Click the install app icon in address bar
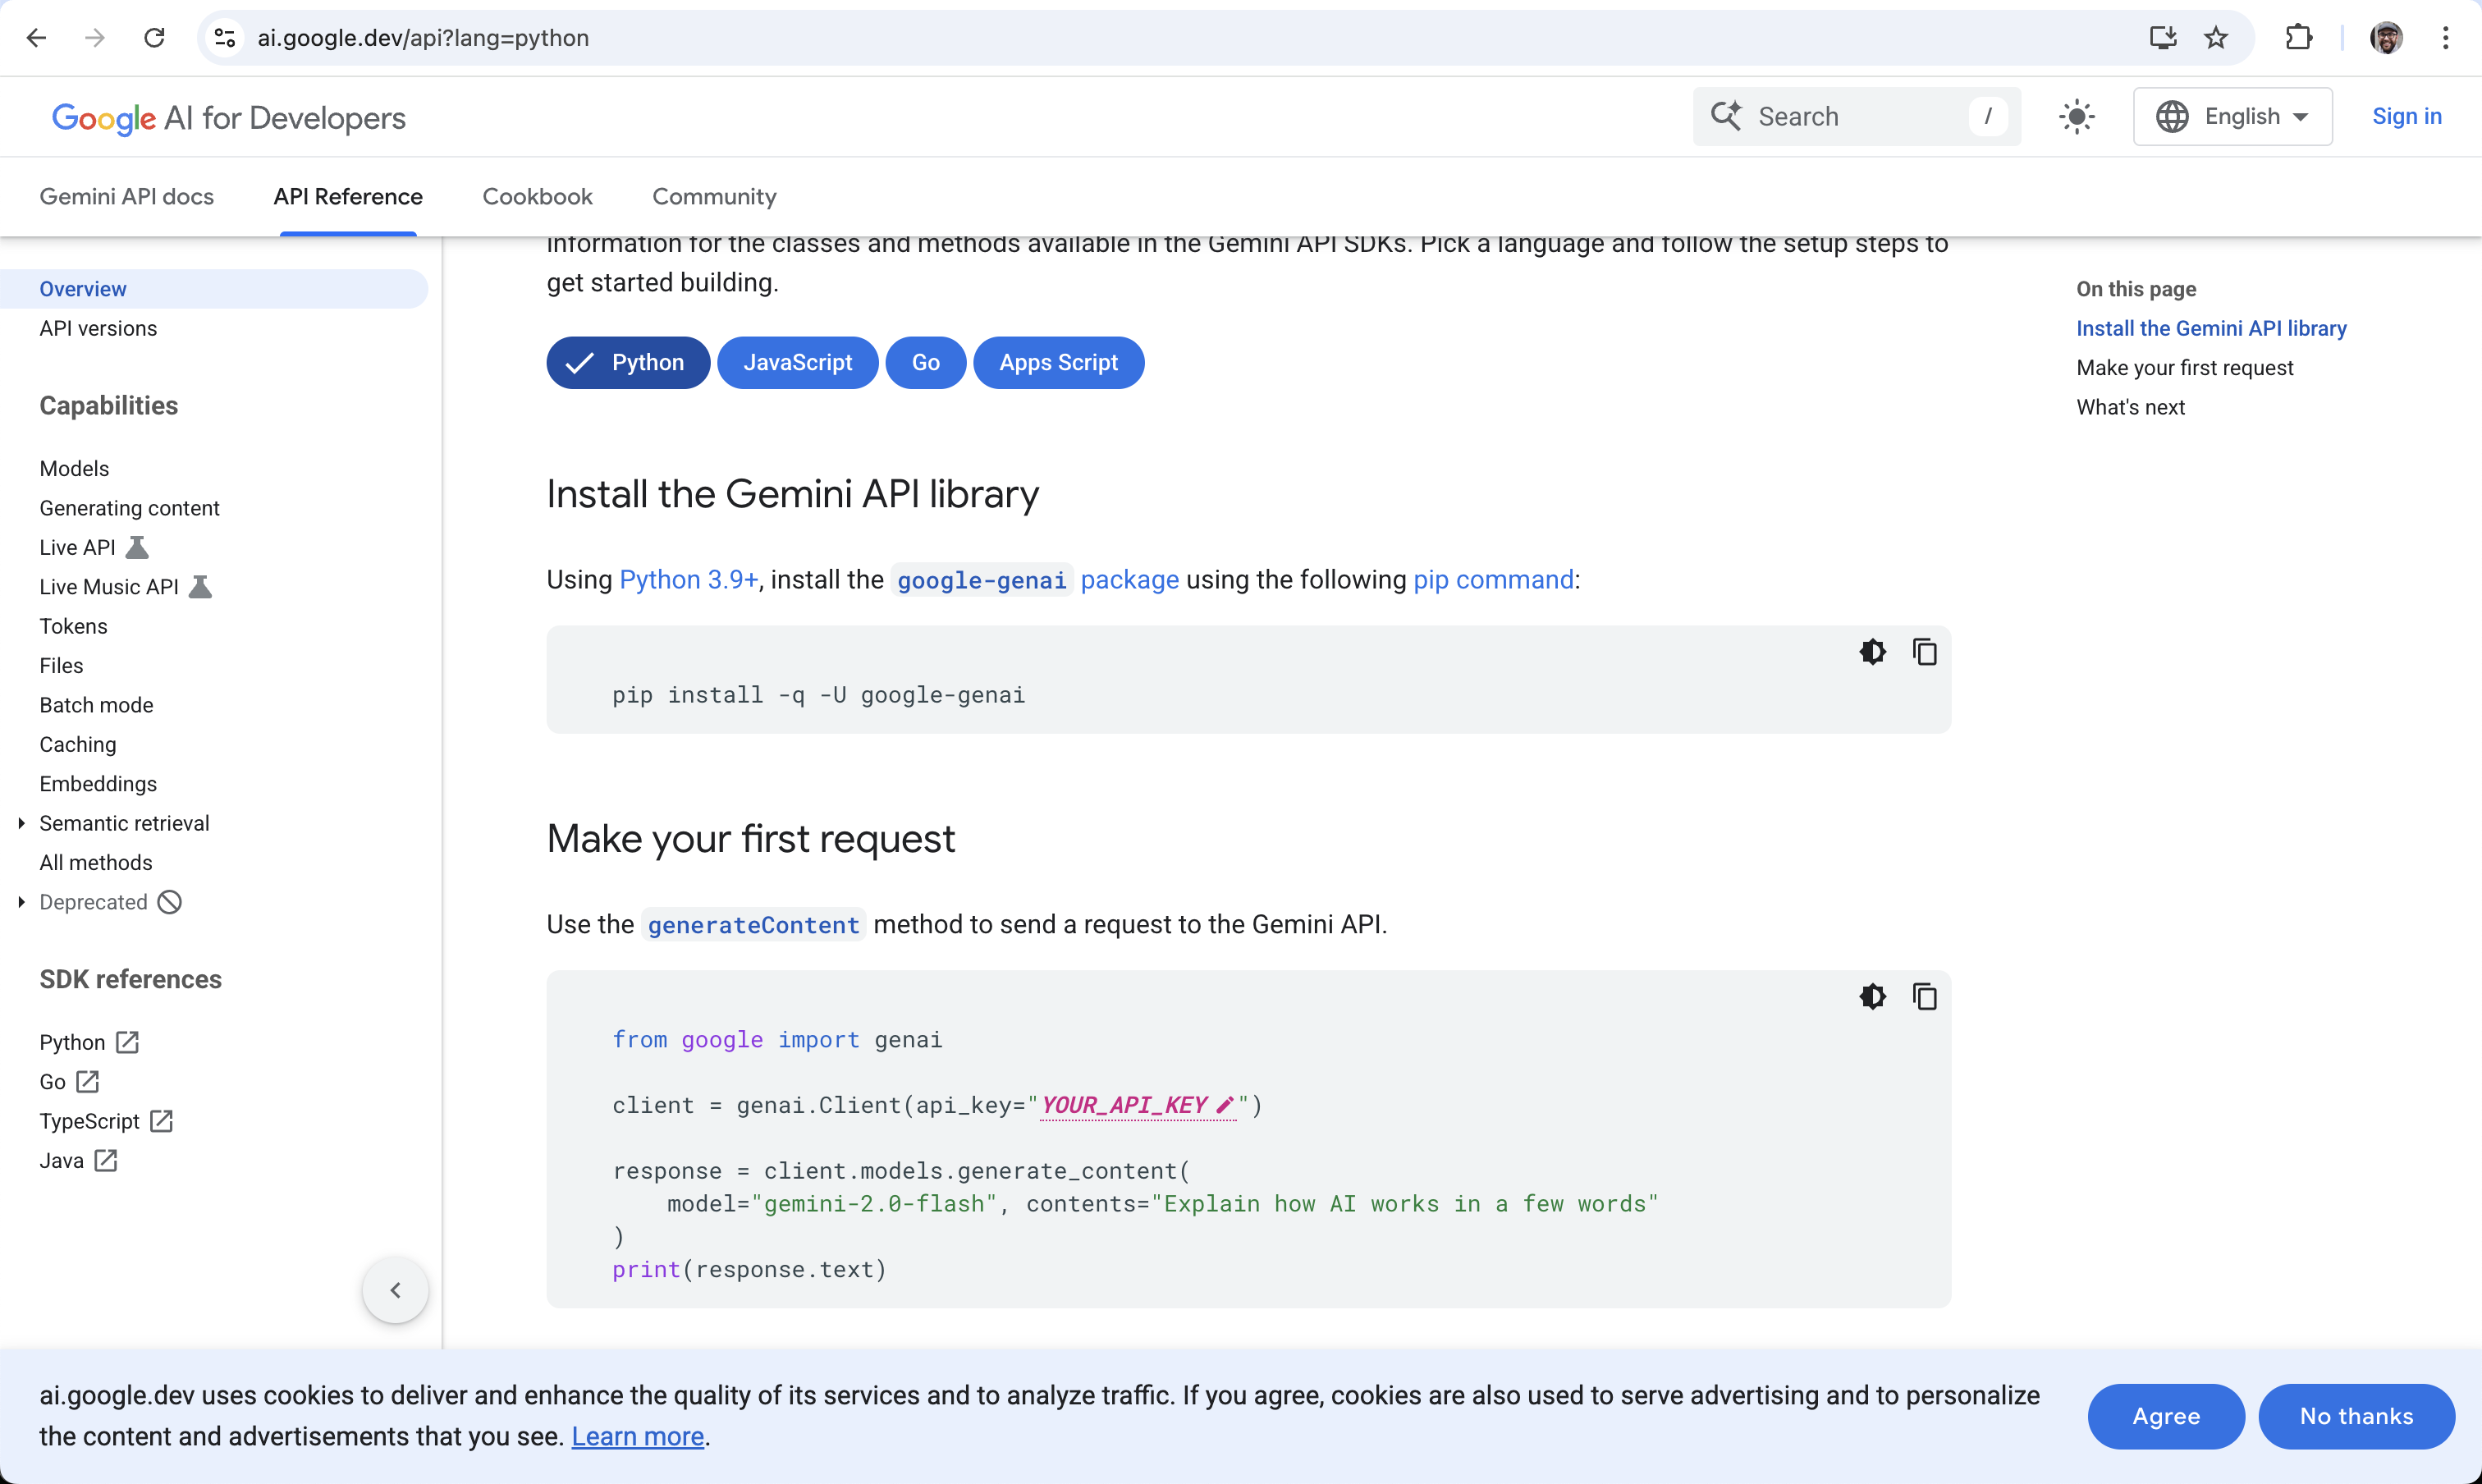This screenshot has height=1484, width=2482. (x=2163, y=38)
